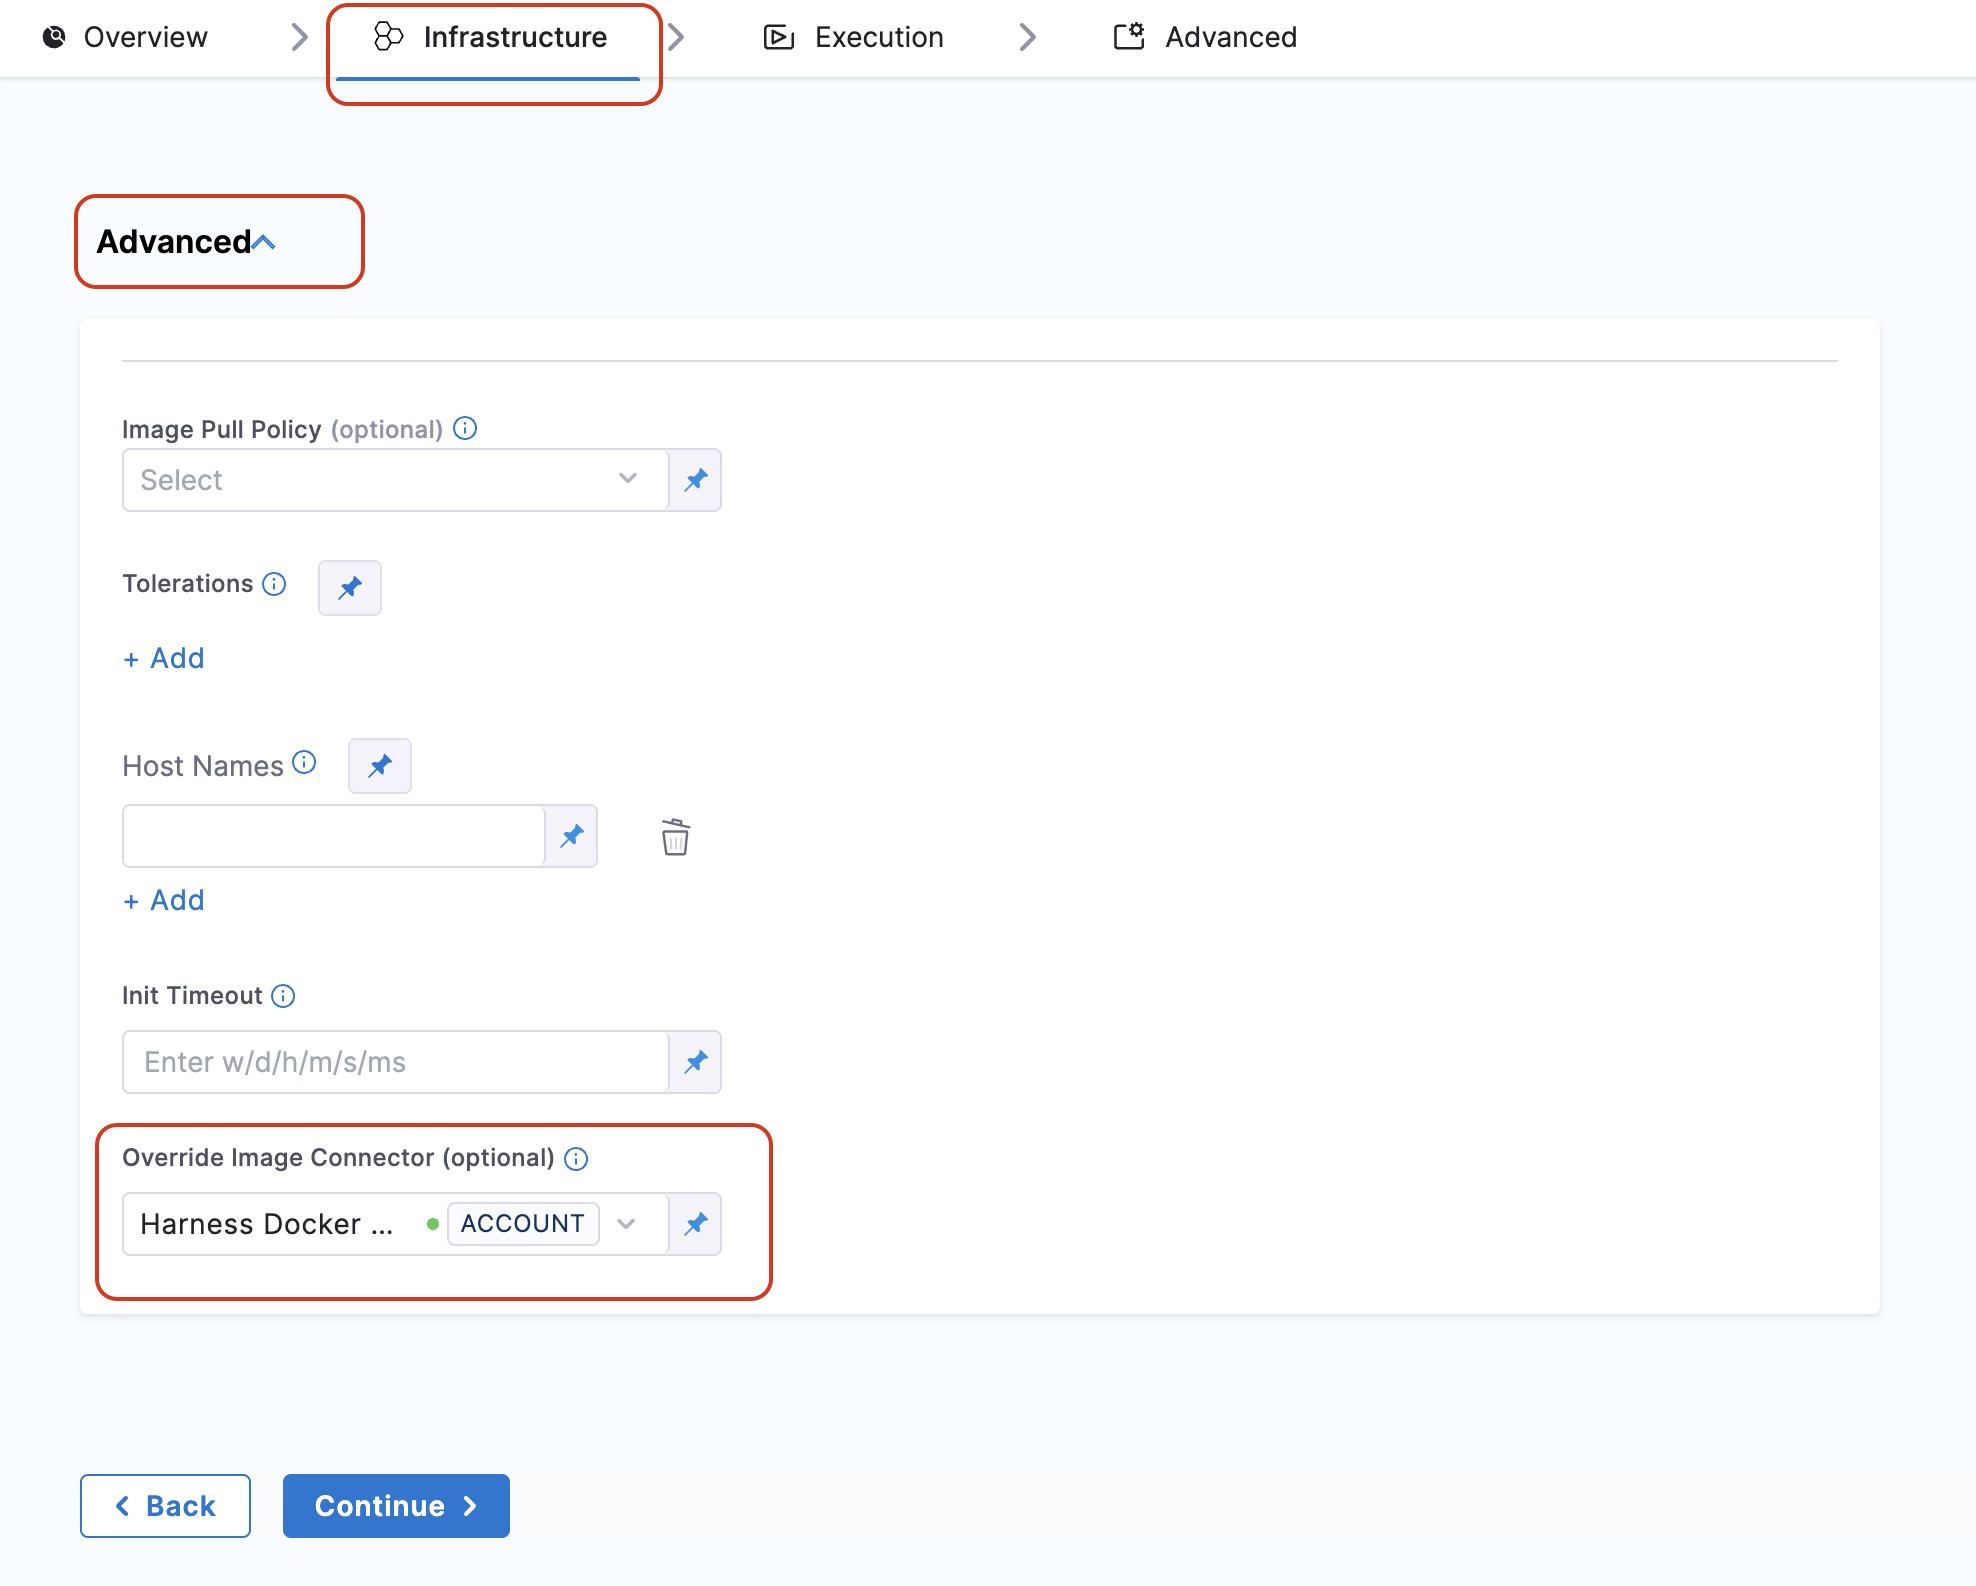The image size is (1976, 1586).
Task: Click the pin icon beside Init Timeout field
Action: click(x=695, y=1062)
